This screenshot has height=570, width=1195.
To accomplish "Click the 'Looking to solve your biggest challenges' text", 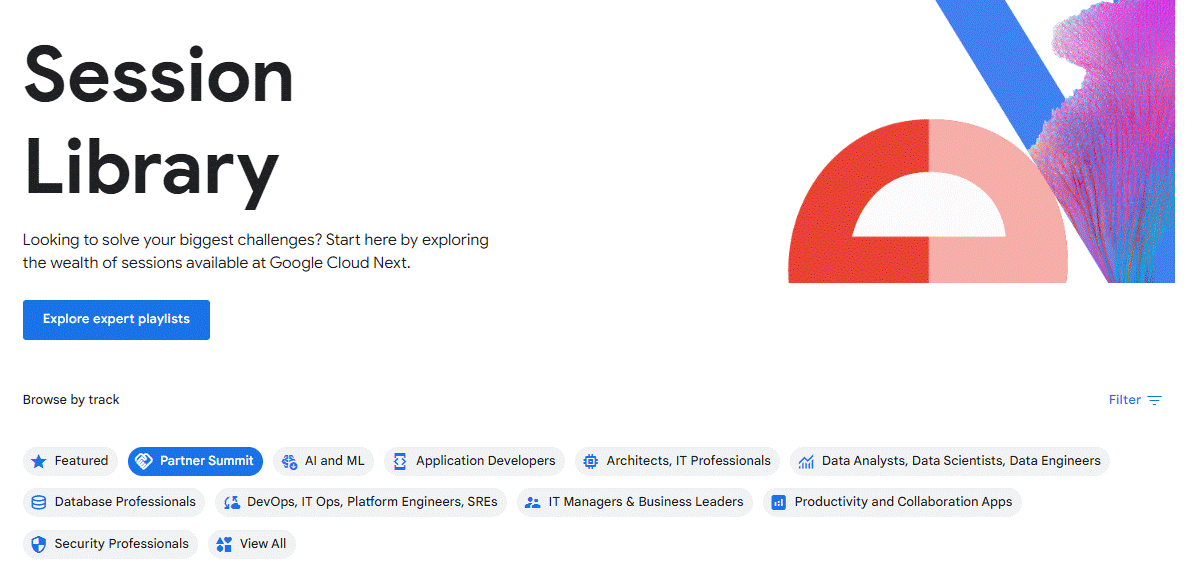I will point(256,251).
